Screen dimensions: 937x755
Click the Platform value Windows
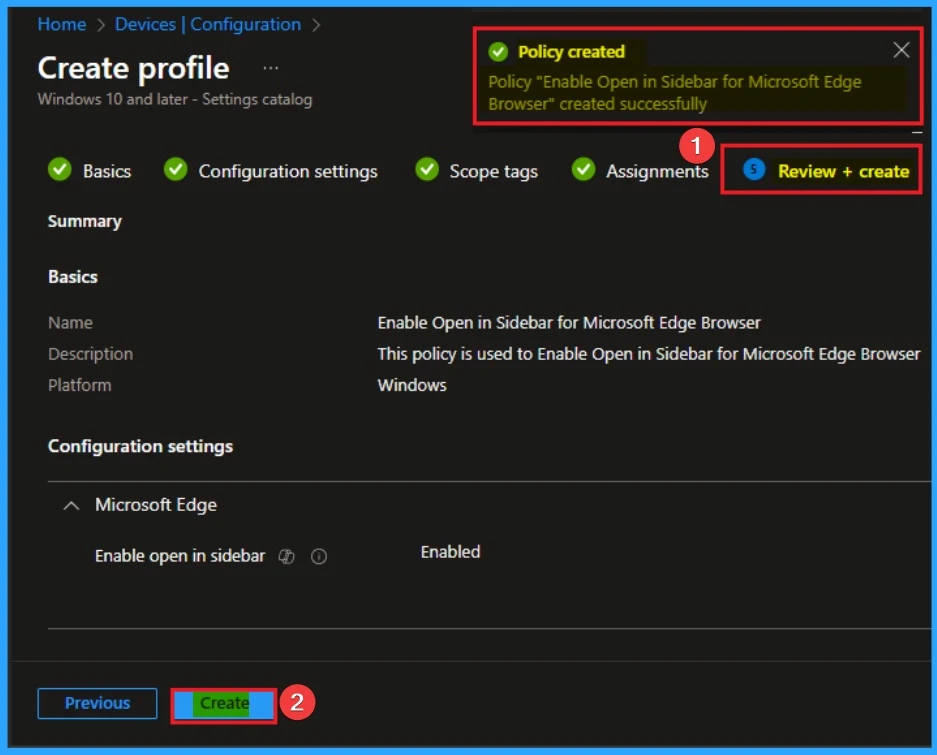[x=412, y=385]
